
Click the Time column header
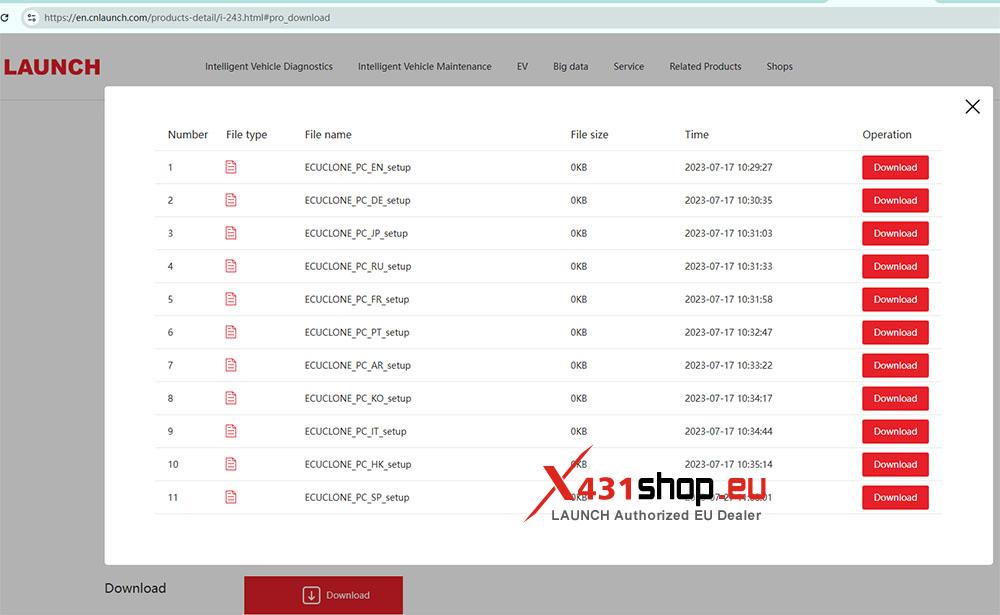pyautogui.click(x=696, y=135)
